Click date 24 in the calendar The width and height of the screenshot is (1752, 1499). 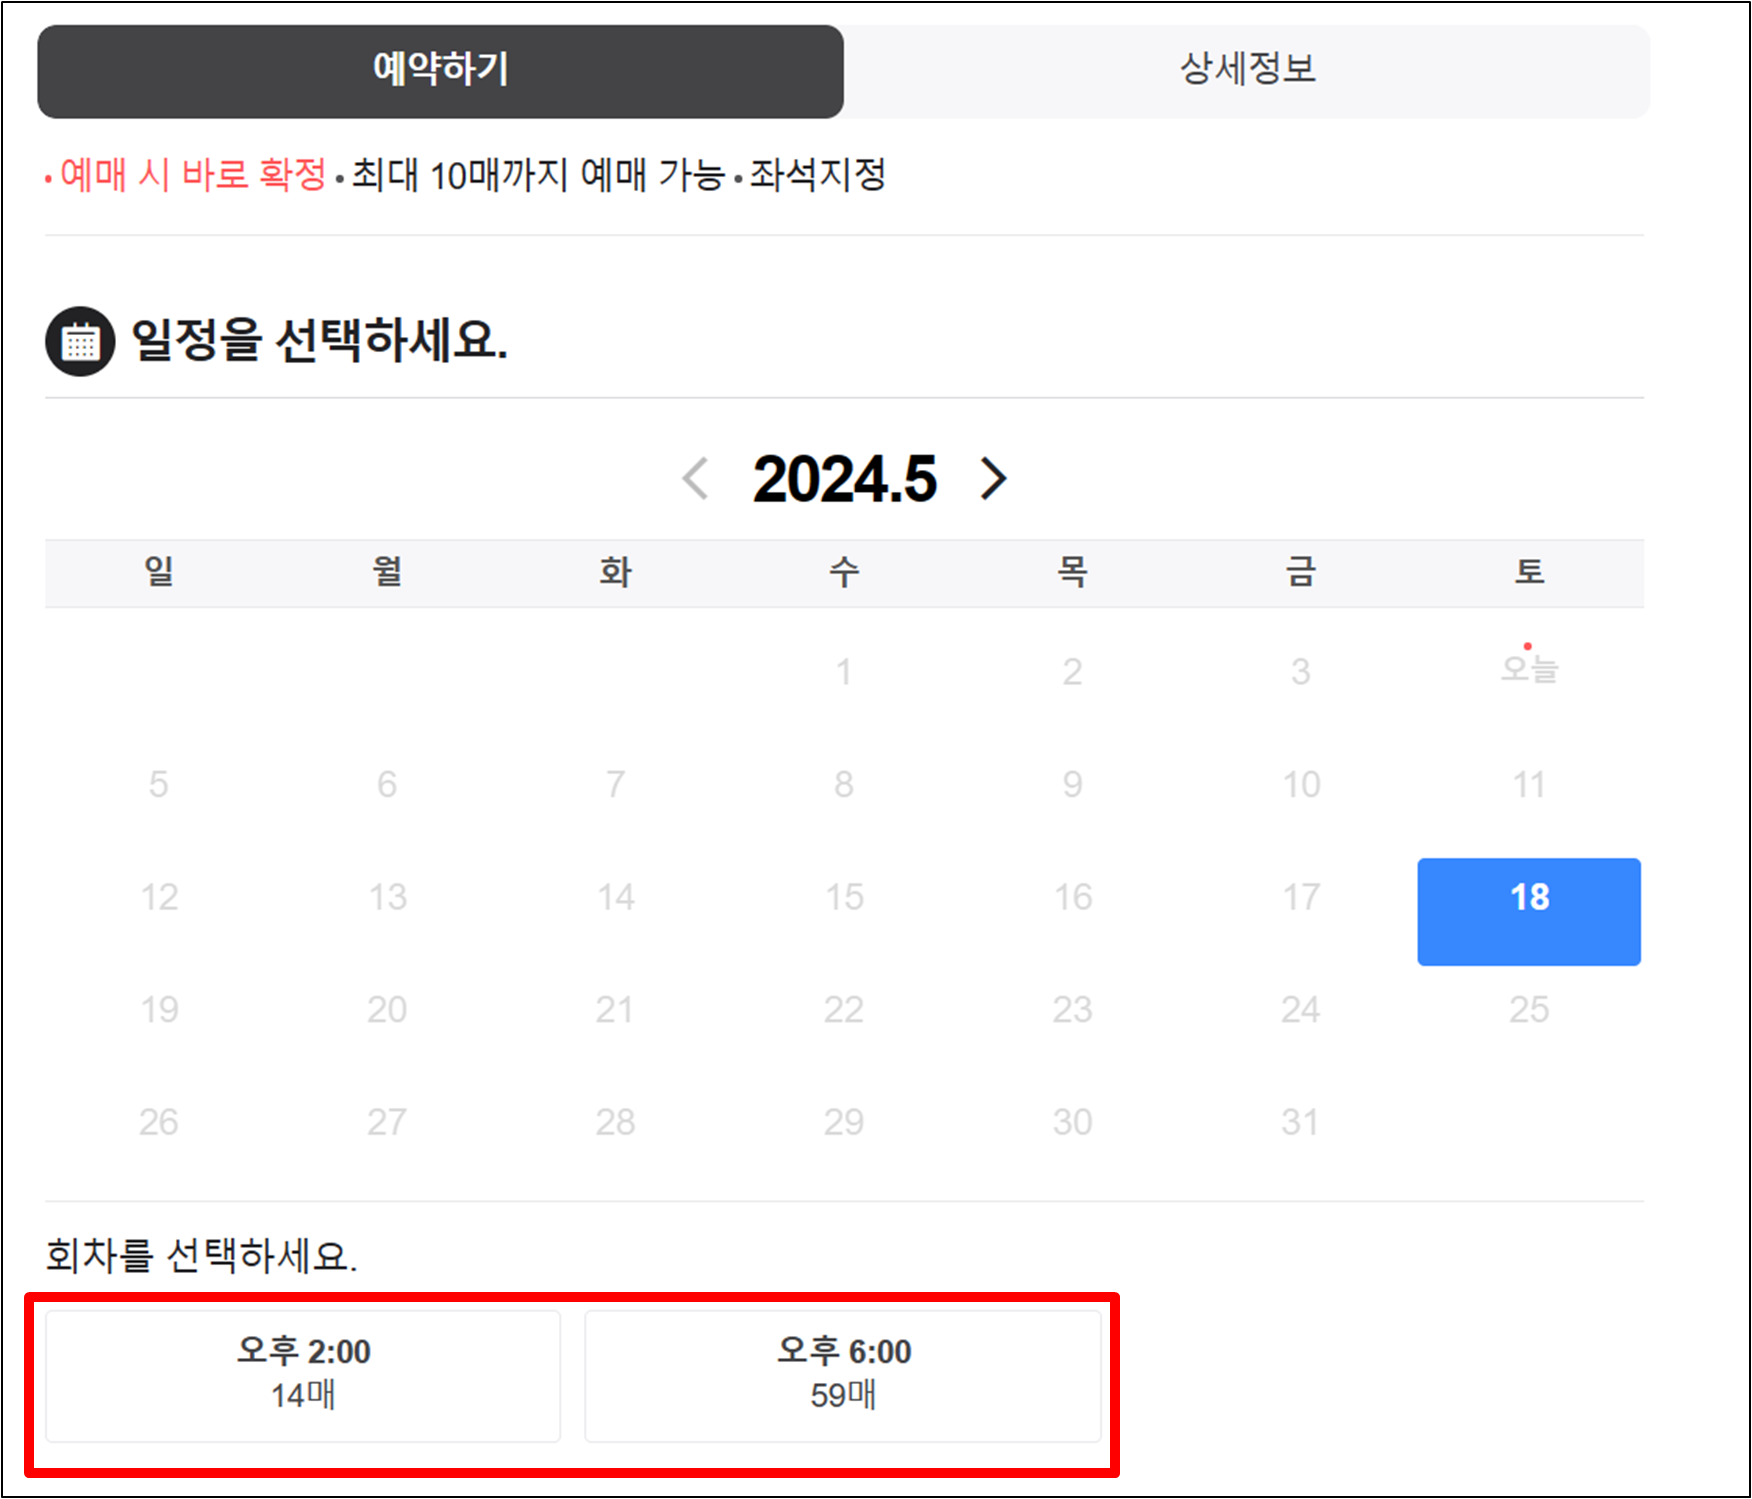point(1301,1010)
